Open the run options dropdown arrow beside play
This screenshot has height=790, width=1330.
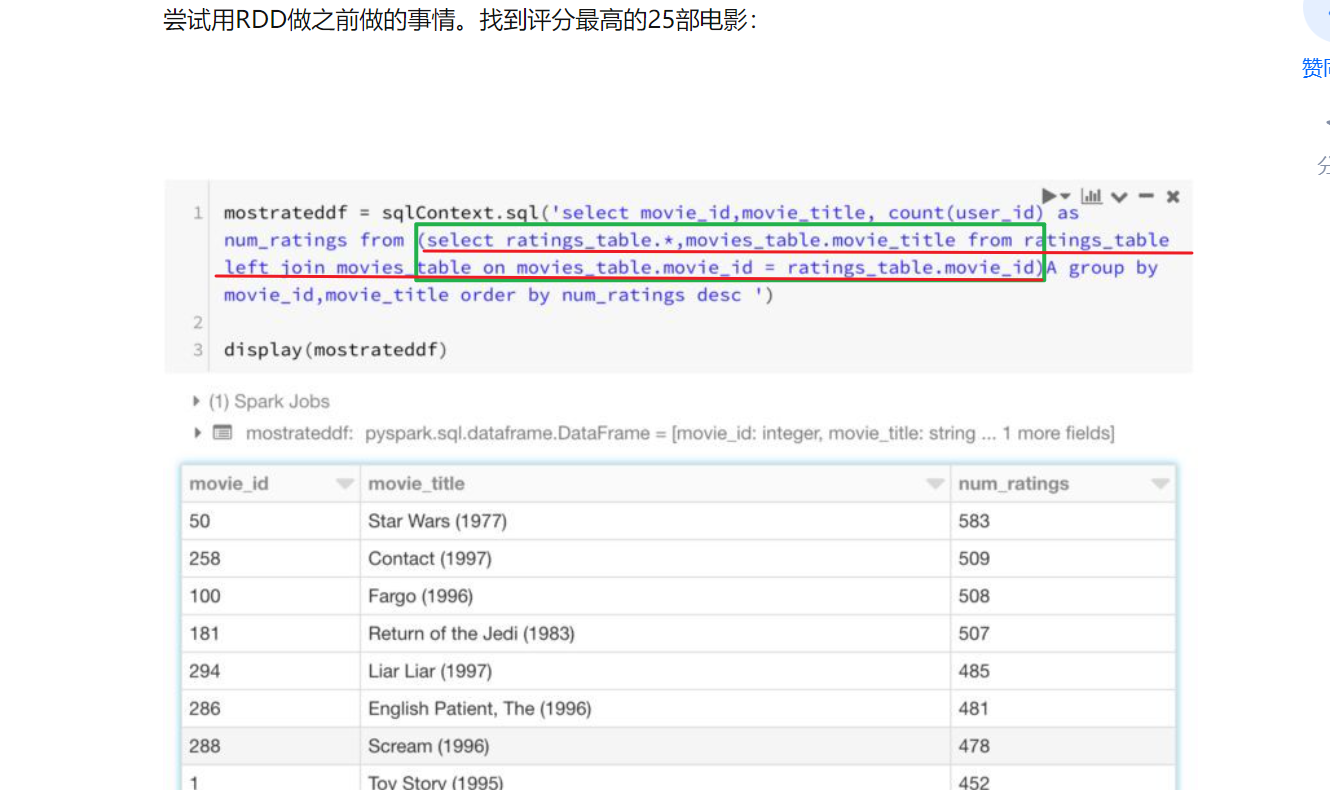(1065, 197)
